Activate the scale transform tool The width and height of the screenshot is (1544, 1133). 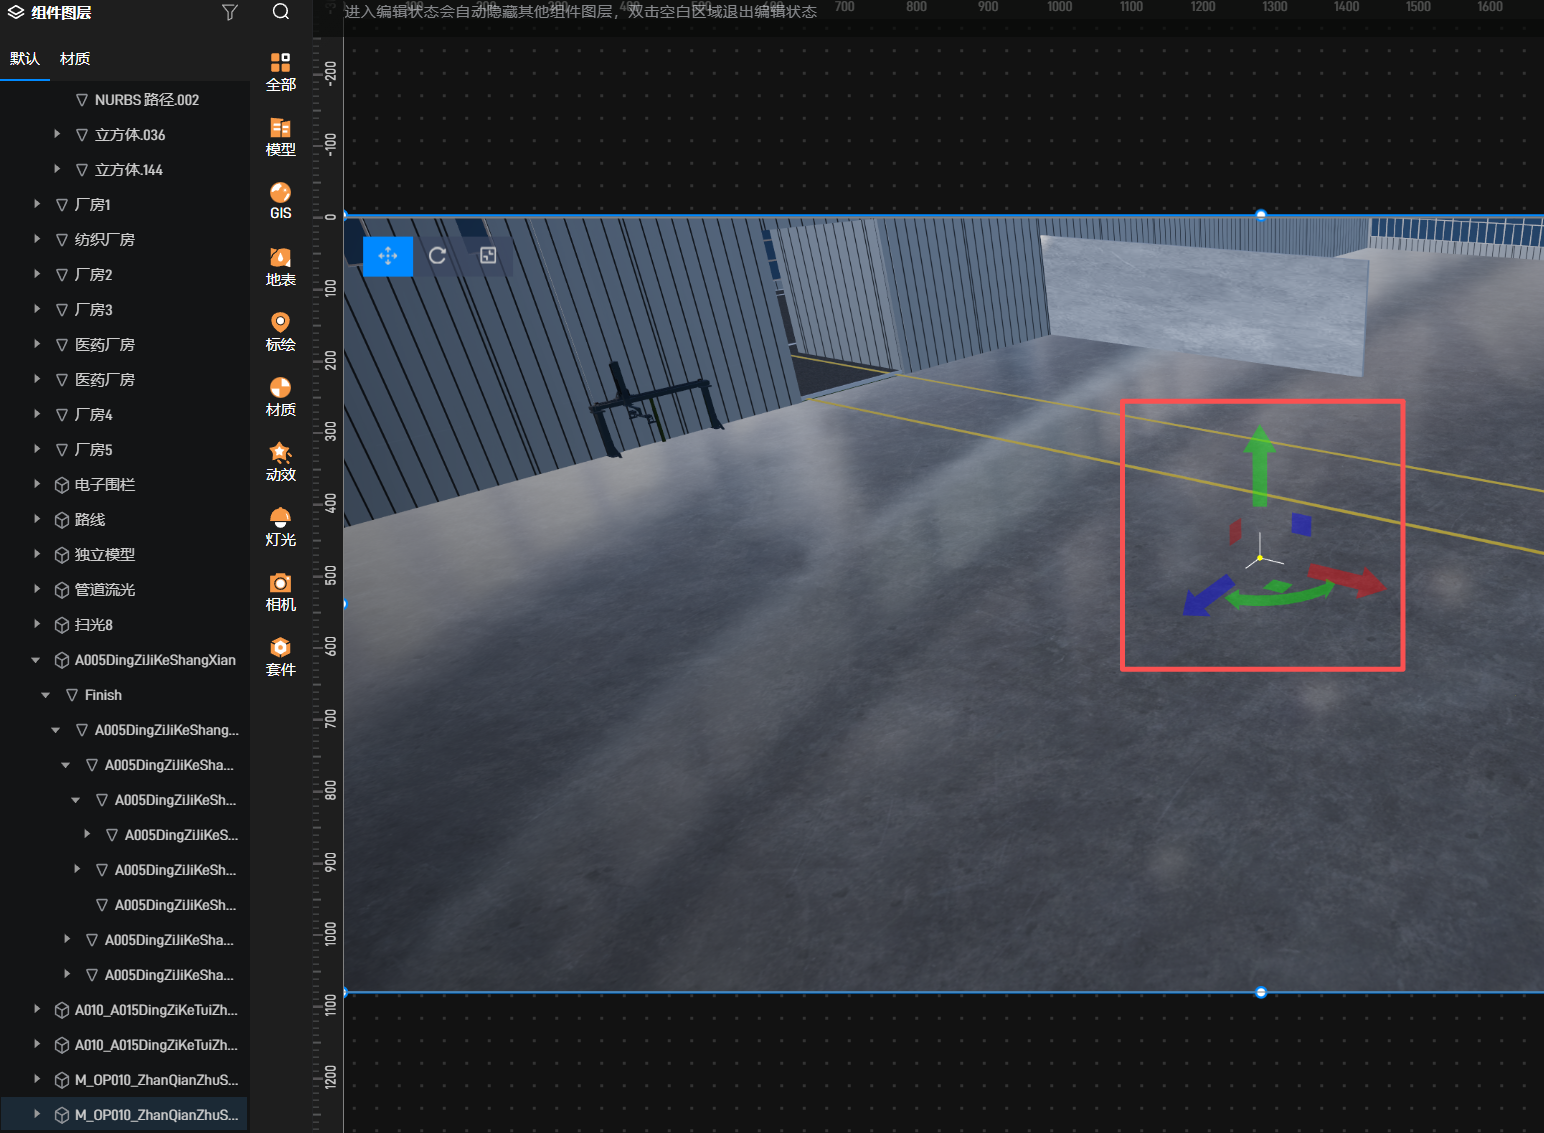[x=488, y=256]
